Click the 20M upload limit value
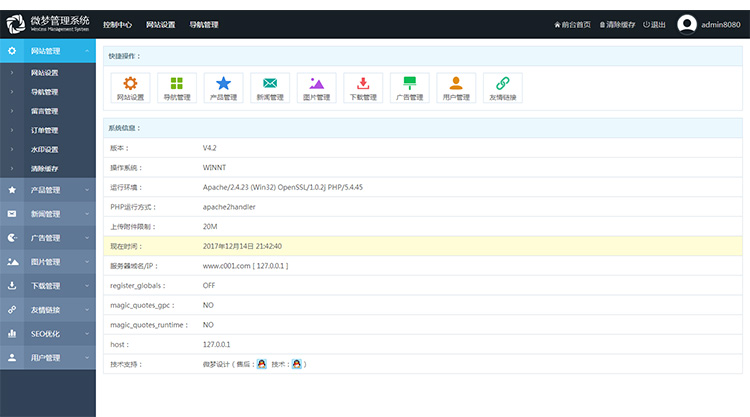750x417 pixels. tap(210, 226)
